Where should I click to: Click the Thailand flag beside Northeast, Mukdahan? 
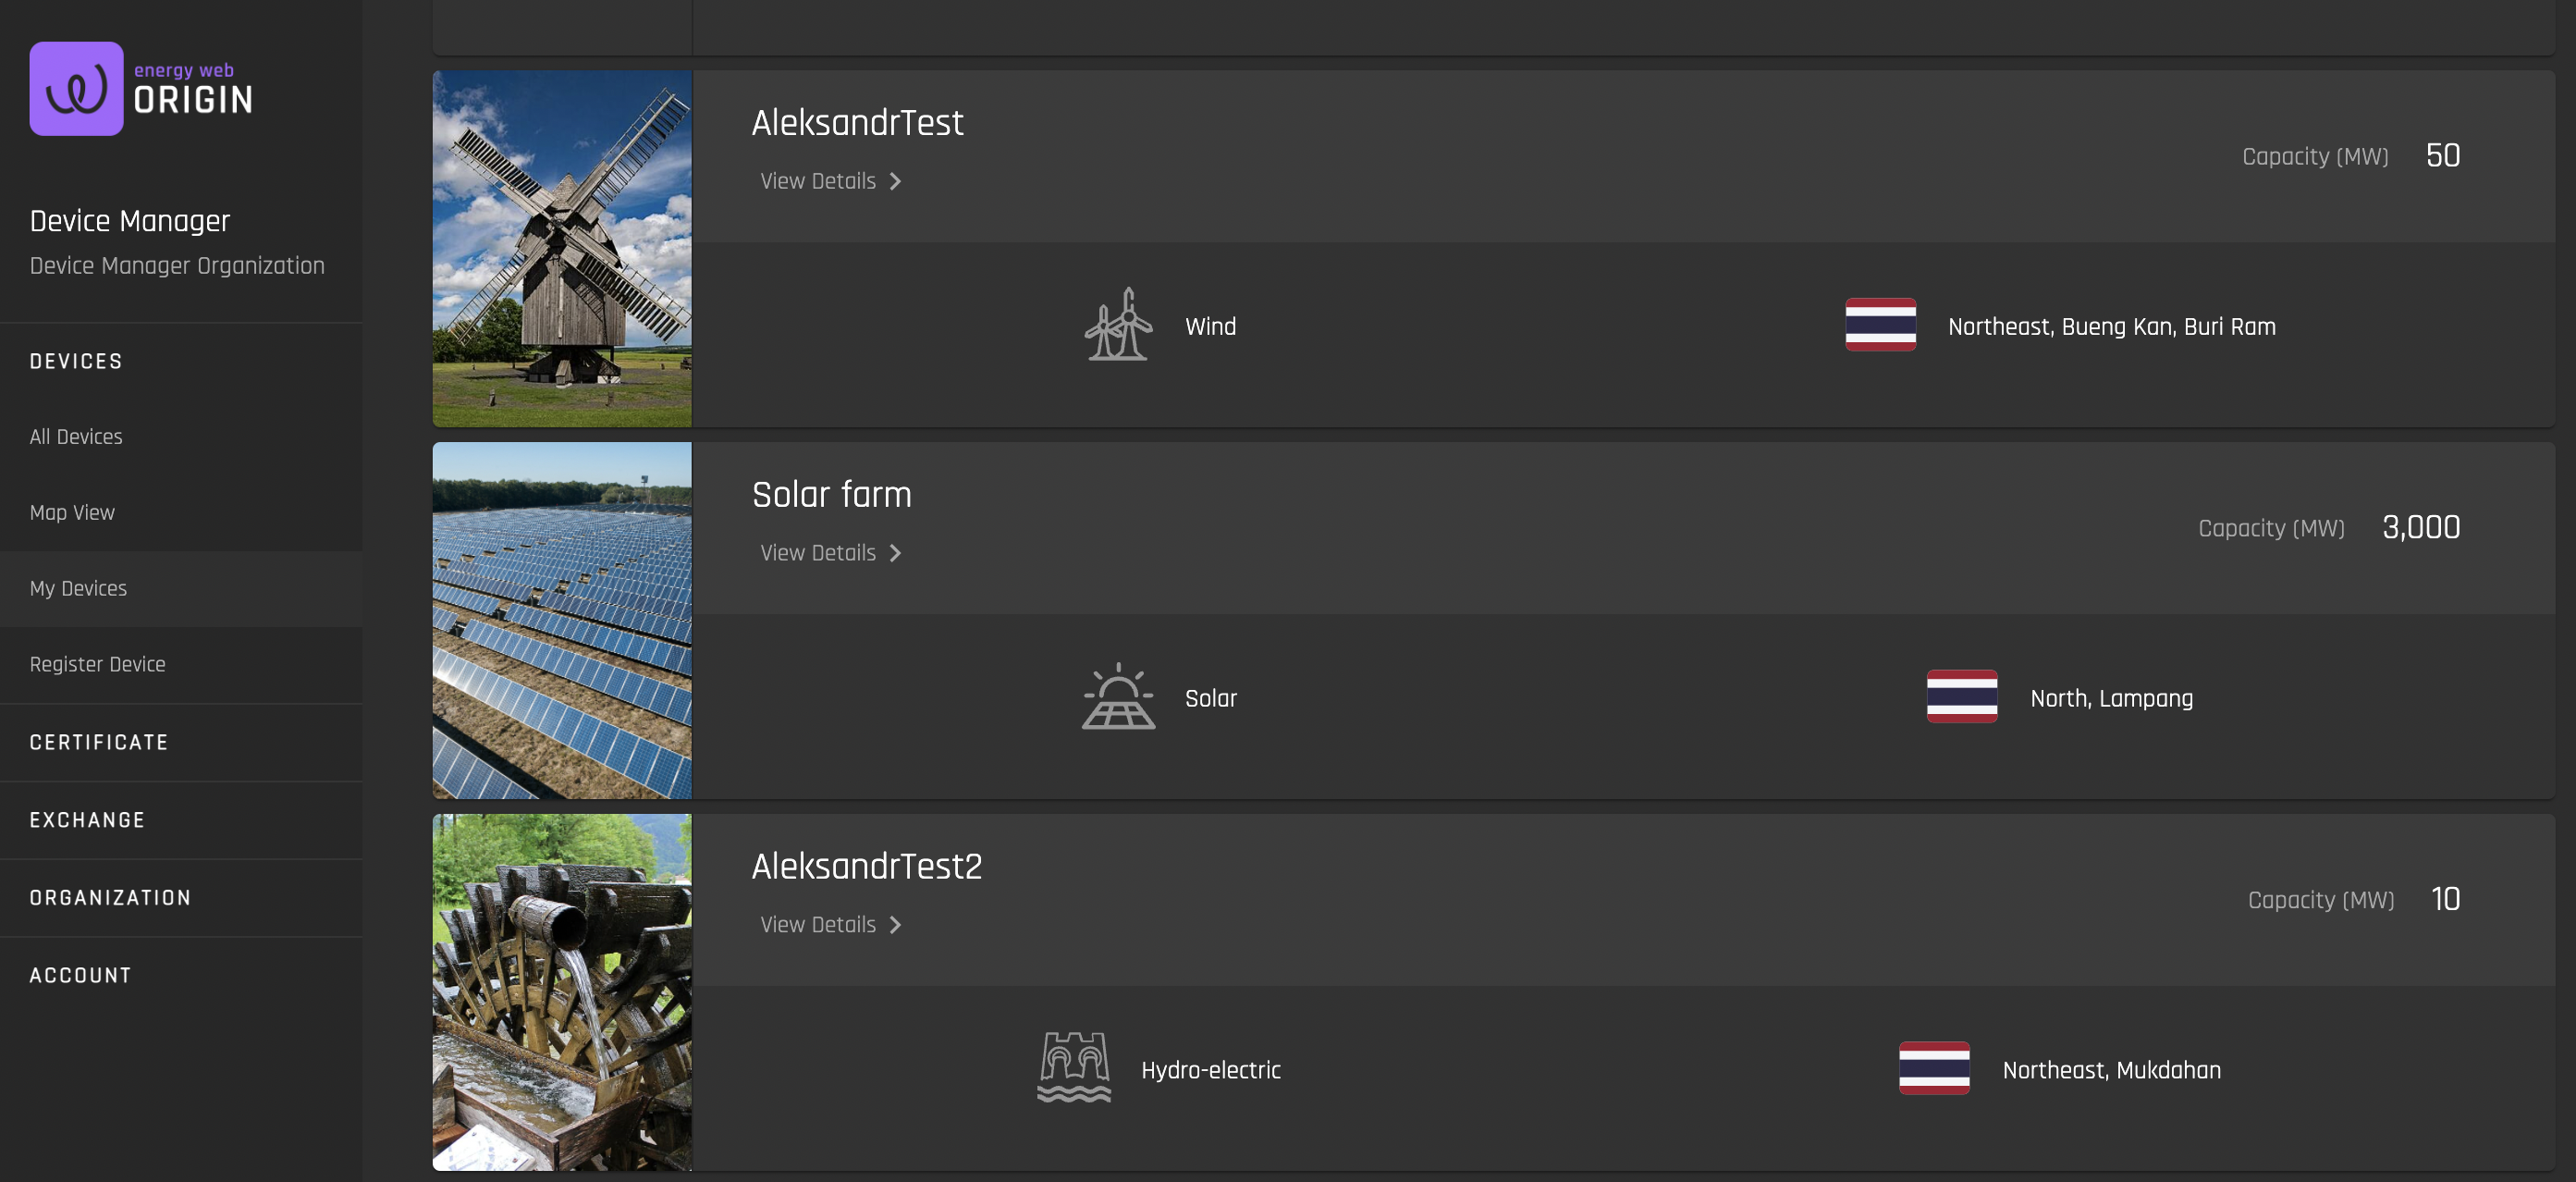[1934, 1068]
